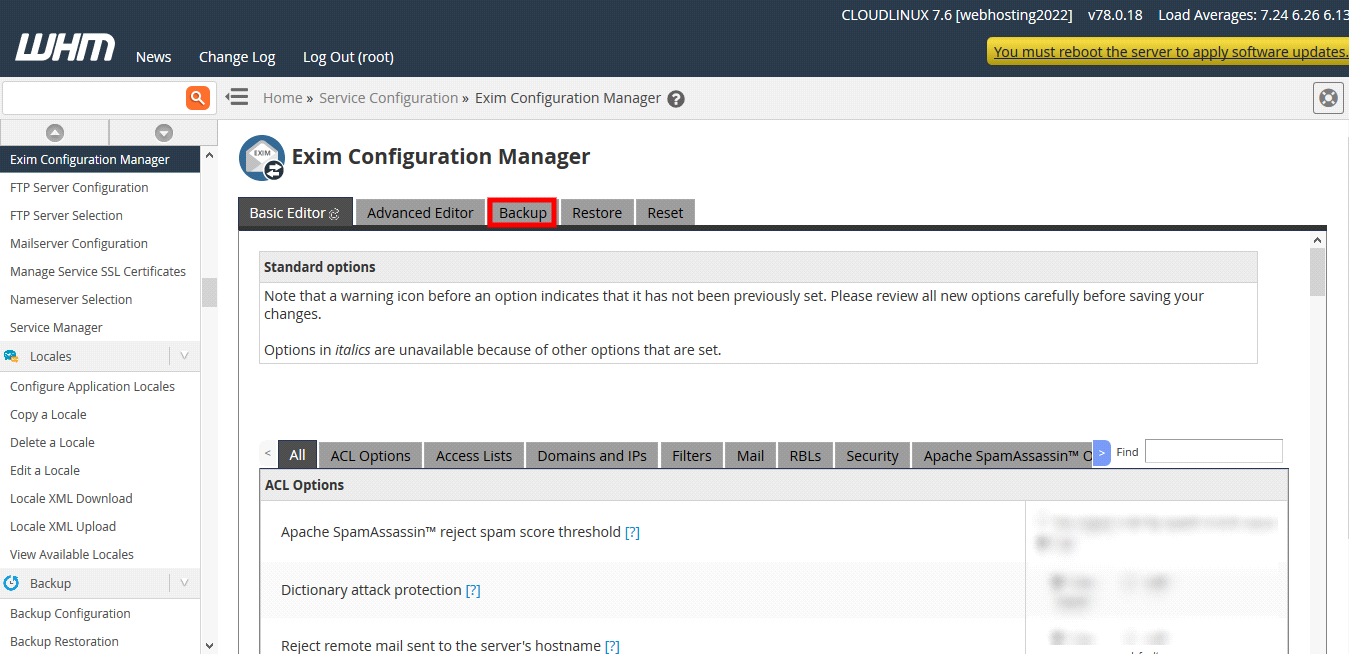Screen dimensions: 1349x654
Task: Select the ACL Options filter tab
Action: pos(370,456)
